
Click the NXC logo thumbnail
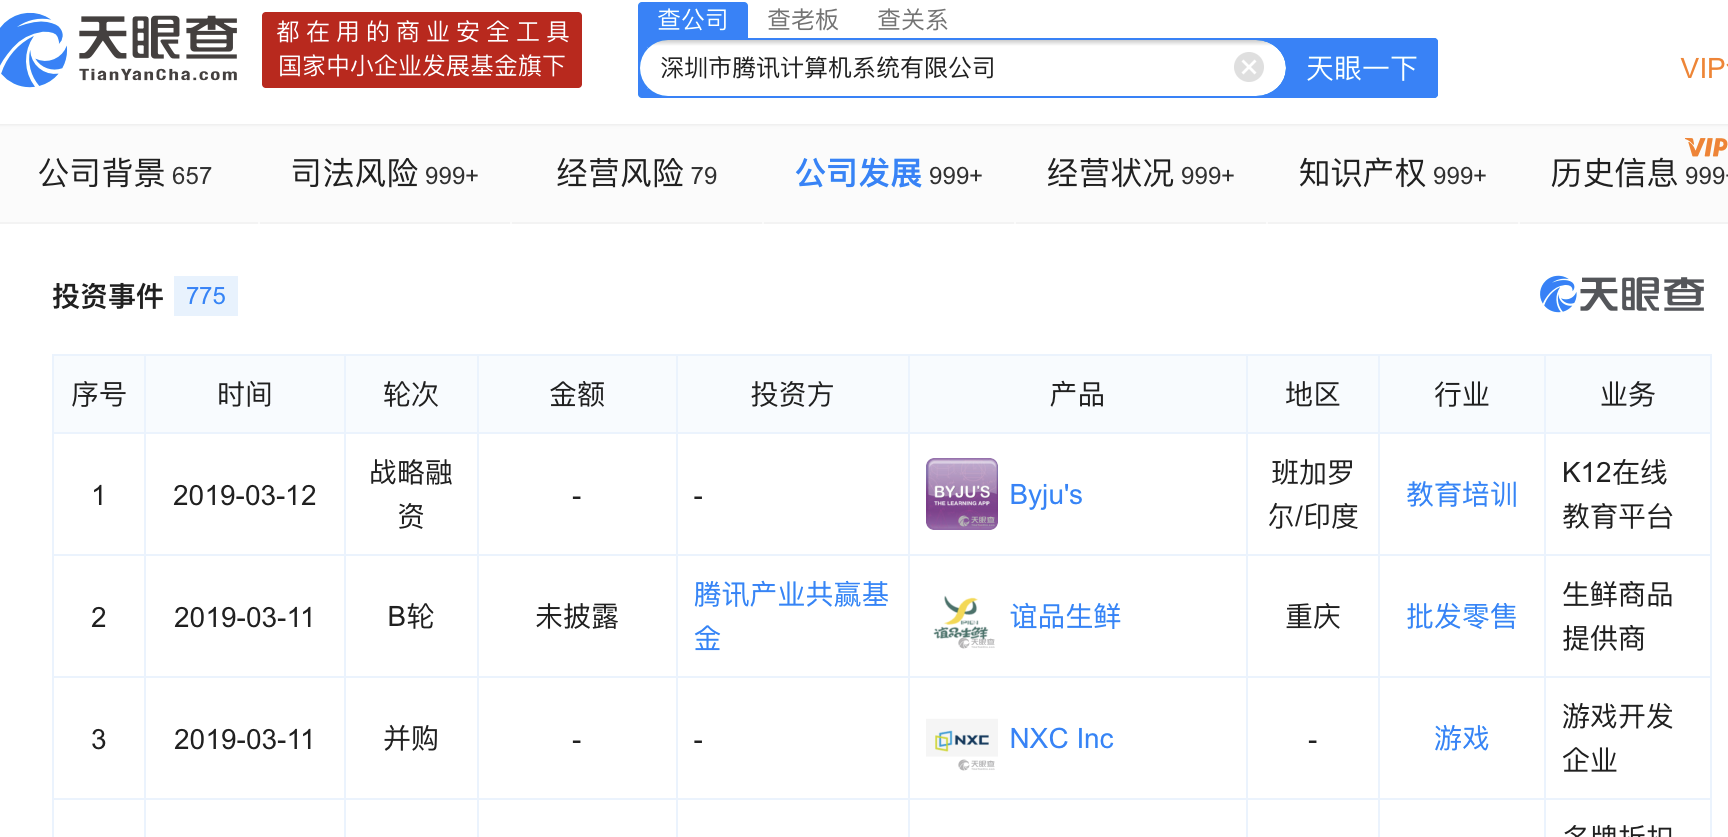pos(962,744)
